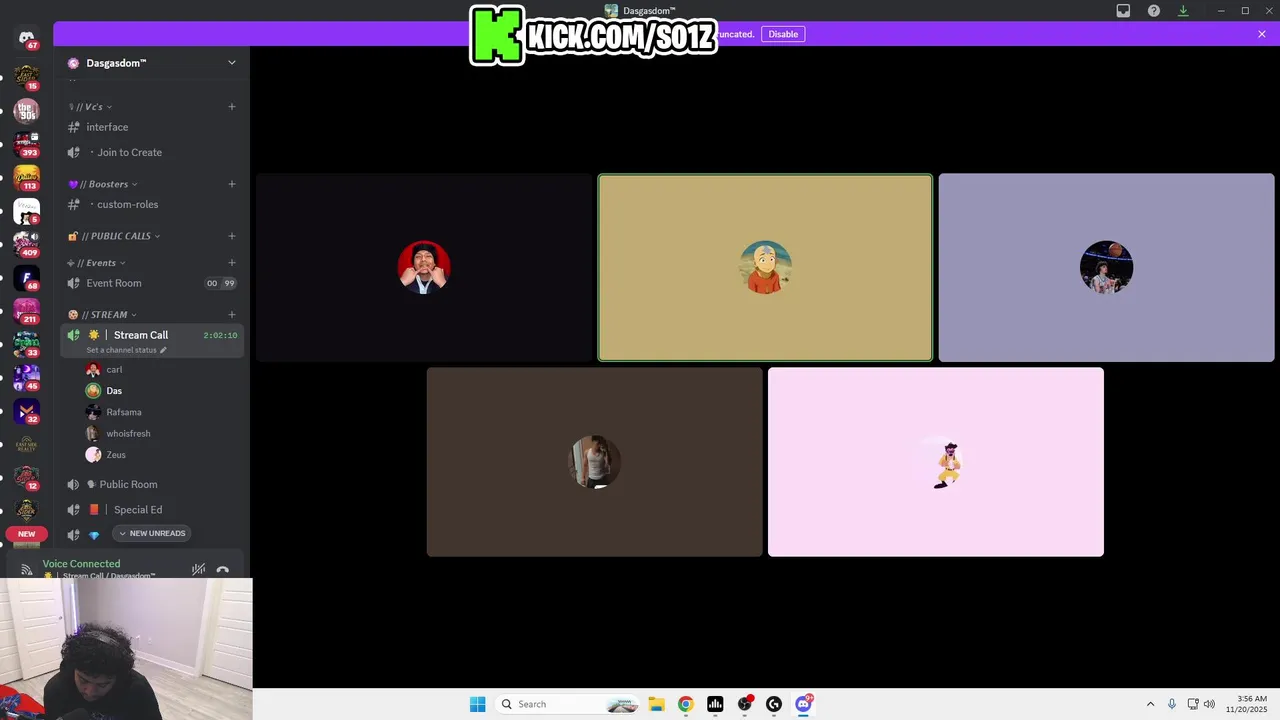Open the server icon with 45 badge
This screenshot has width=1280, height=720.
[x=27, y=378]
